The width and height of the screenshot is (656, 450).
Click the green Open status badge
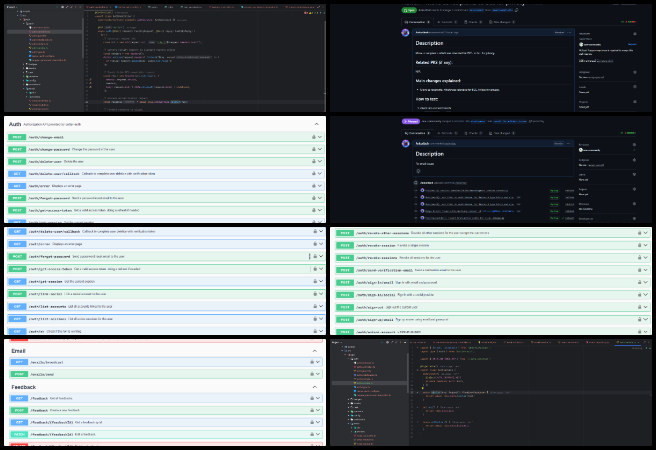[x=409, y=10]
